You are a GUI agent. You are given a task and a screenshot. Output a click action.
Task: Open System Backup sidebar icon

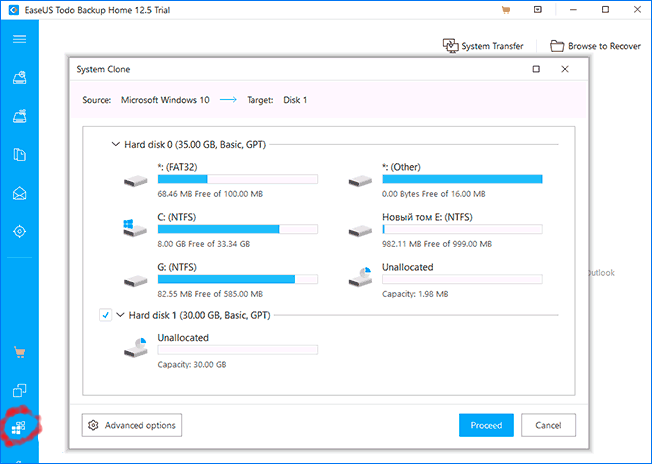(20, 116)
